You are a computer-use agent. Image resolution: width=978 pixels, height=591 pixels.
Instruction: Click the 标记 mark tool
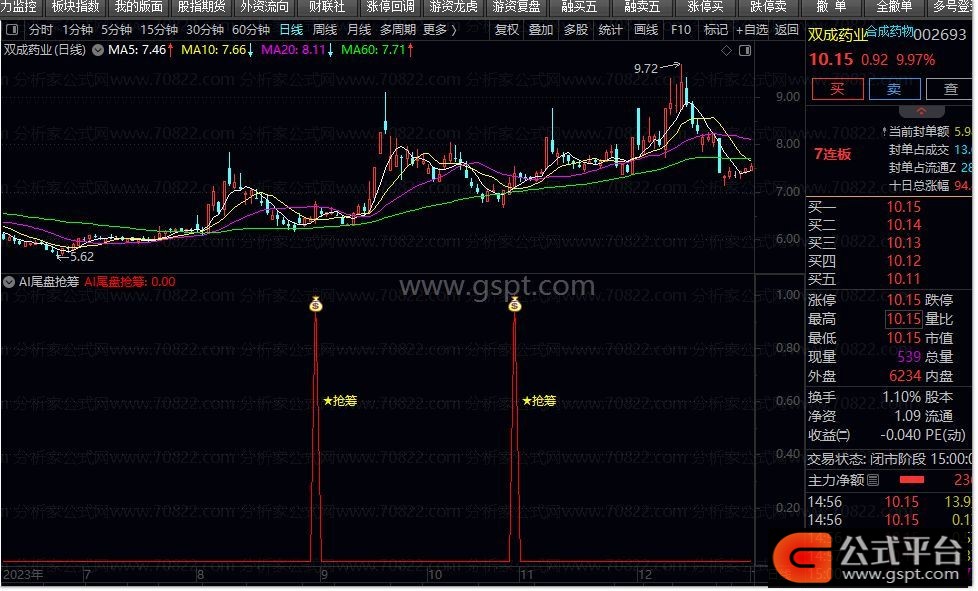[715, 30]
